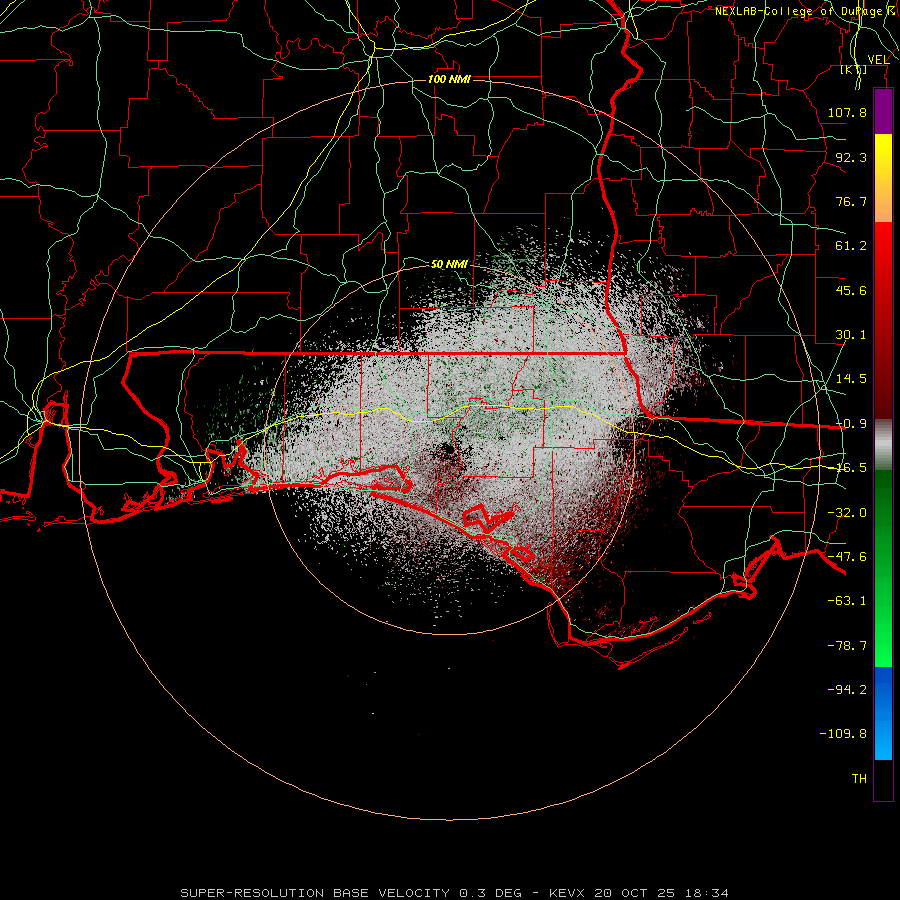
Task: Click the 76.7 velocity scale label
Action: pyautogui.click(x=851, y=201)
